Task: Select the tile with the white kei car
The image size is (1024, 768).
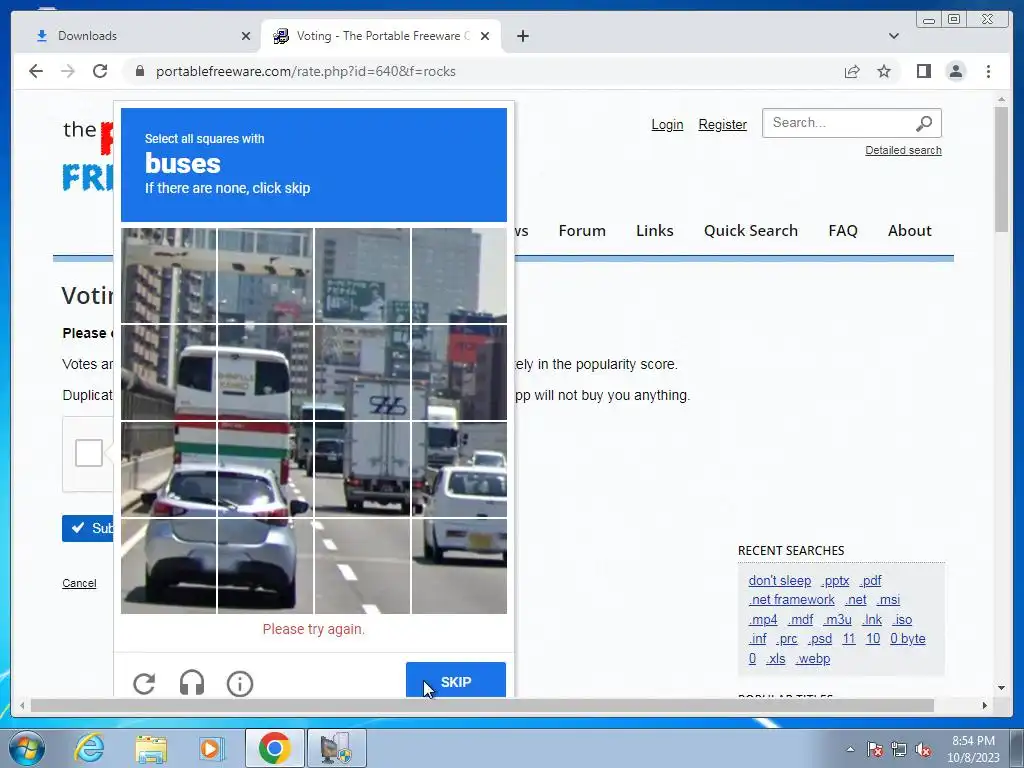Action: 459,469
